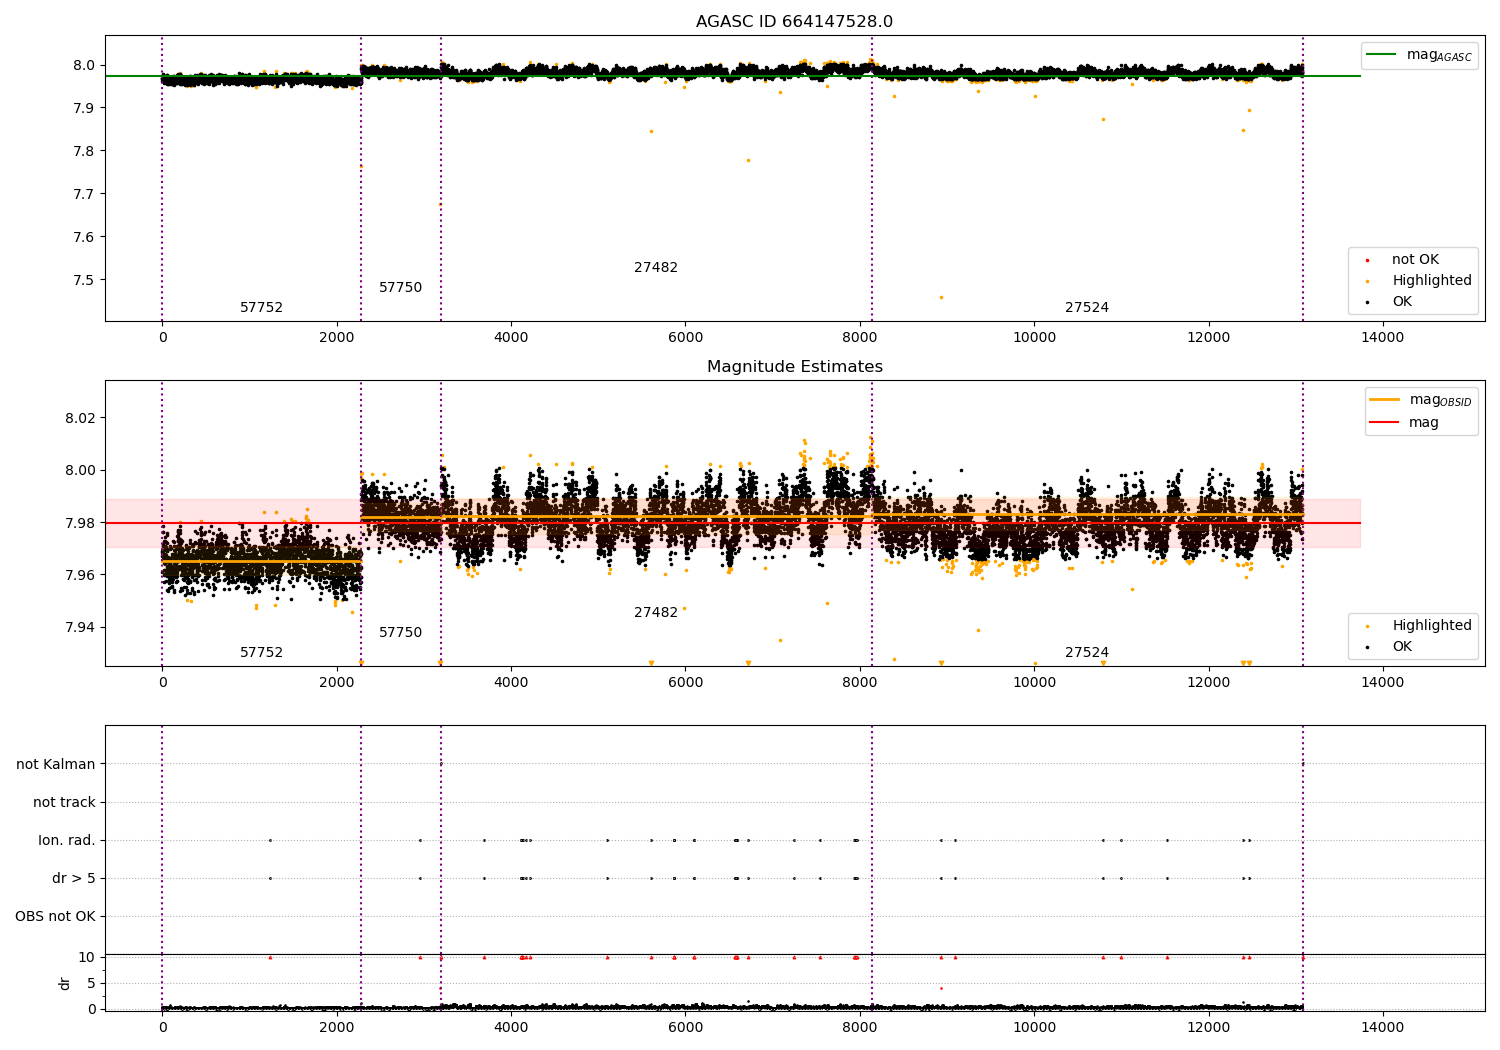This screenshot has height=1050, width=1500.
Task: Click obsid label '27482' in Magnitude Estimates plot
Action: pos(656,613)
